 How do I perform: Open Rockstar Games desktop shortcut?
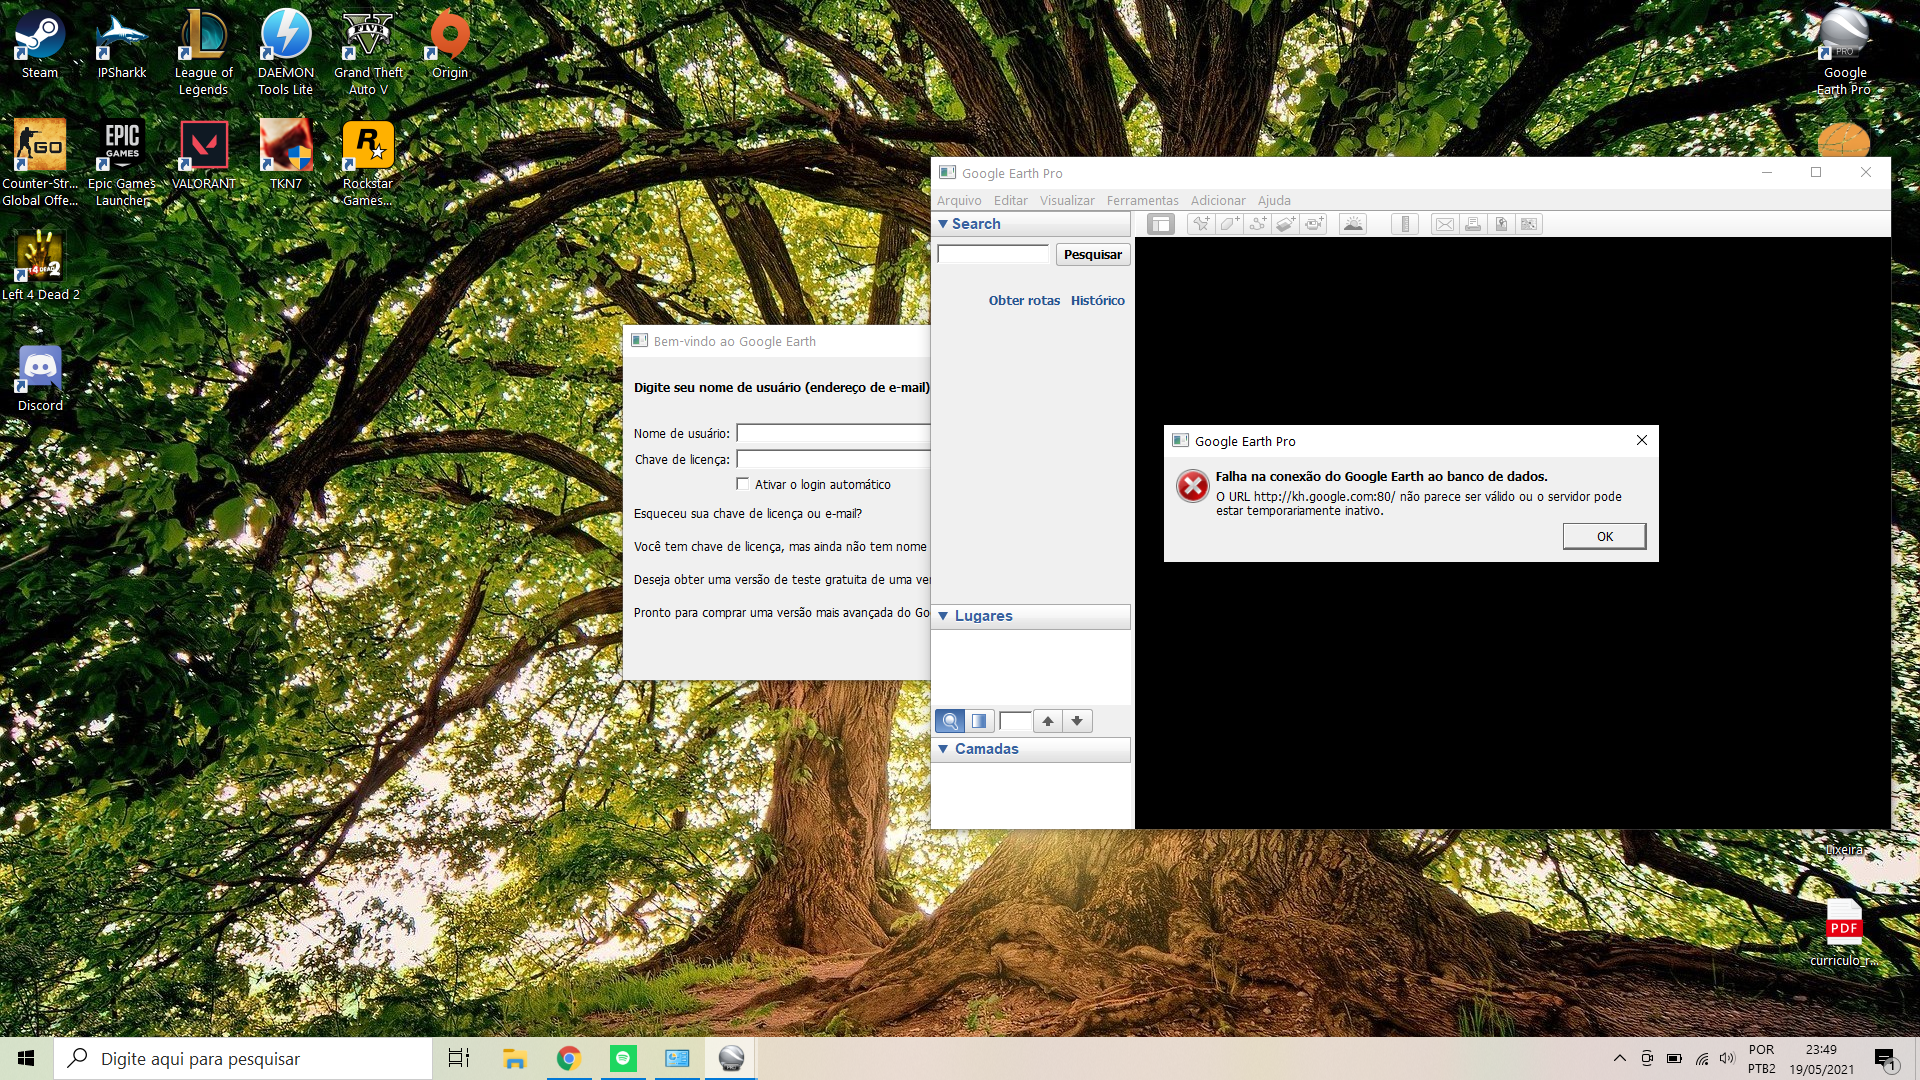(x=368, y=163)
